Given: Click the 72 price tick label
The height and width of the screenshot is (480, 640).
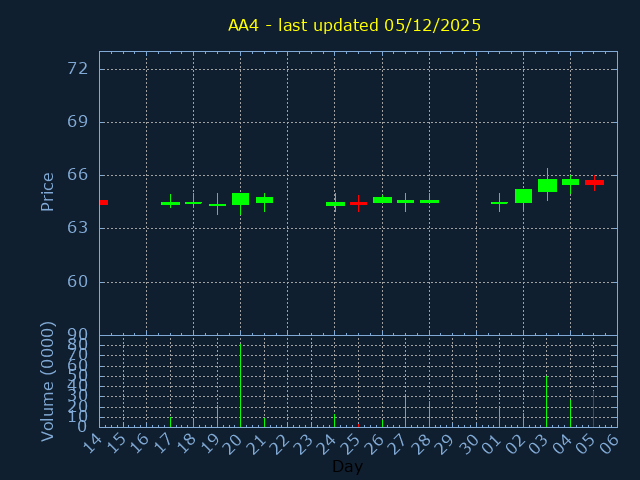Looking at the screenshot, I should pos(77,69).
